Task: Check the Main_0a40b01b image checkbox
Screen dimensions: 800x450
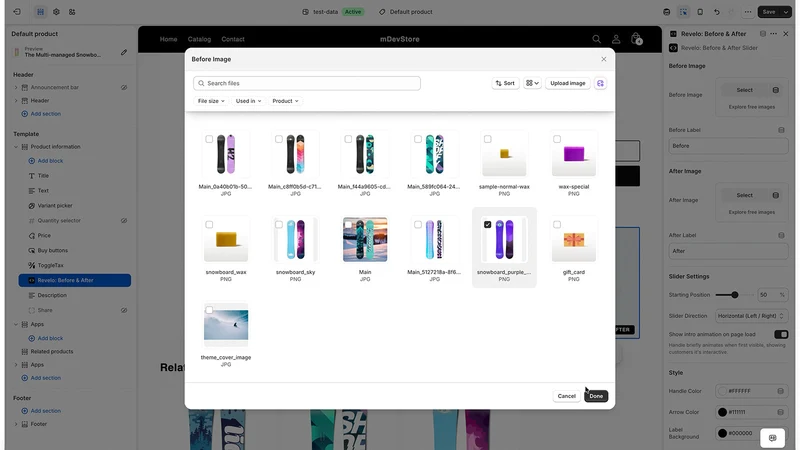Action: pos(209,139)
